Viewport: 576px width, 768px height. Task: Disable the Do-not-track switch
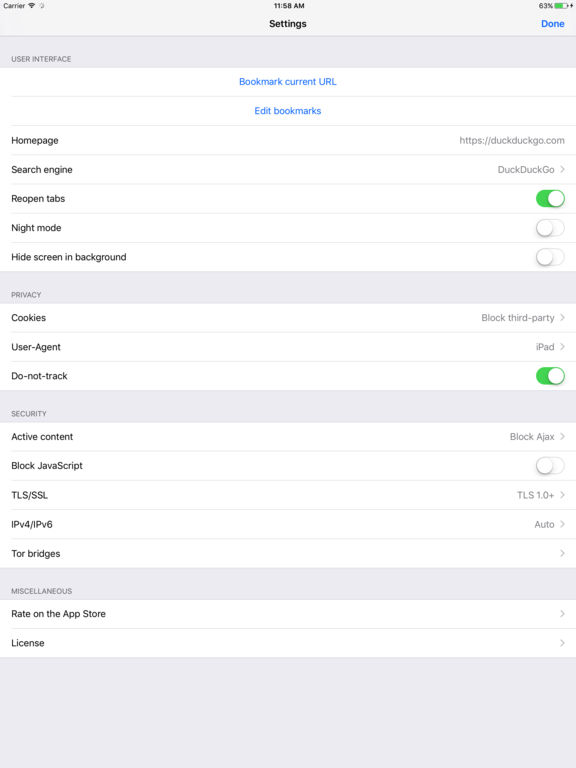(x=550, y=376)
